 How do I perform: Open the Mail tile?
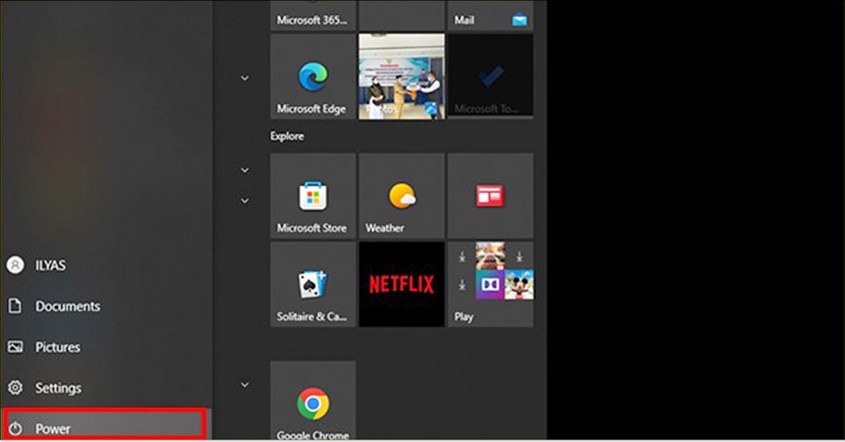click(490, 15)
